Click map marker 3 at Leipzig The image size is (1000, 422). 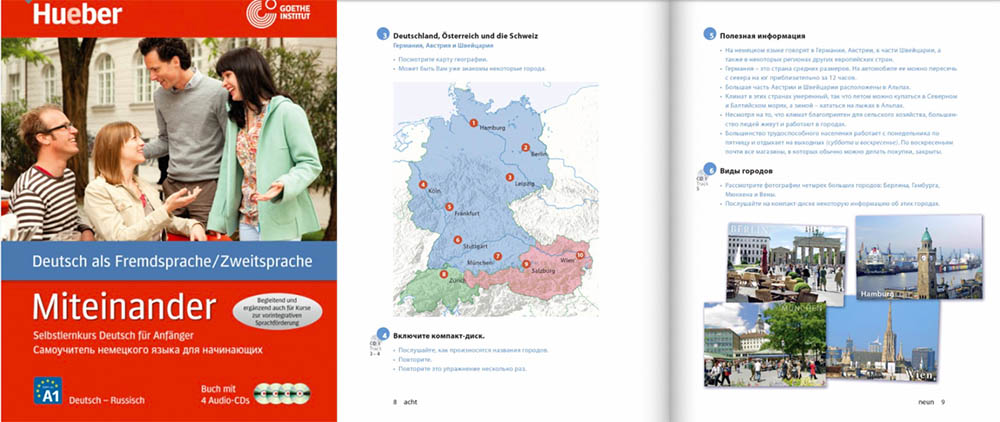click(x=510, y=177)
